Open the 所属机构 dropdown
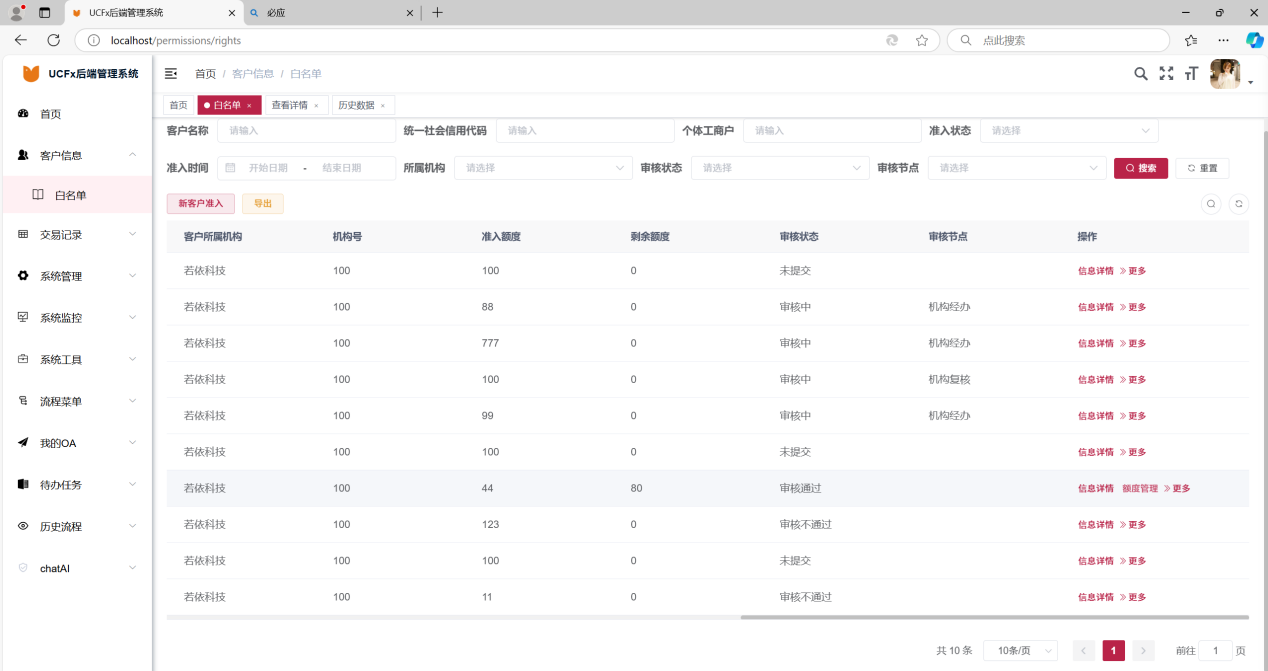Viewport: 1268px width, 671px height. pos(543,168)
